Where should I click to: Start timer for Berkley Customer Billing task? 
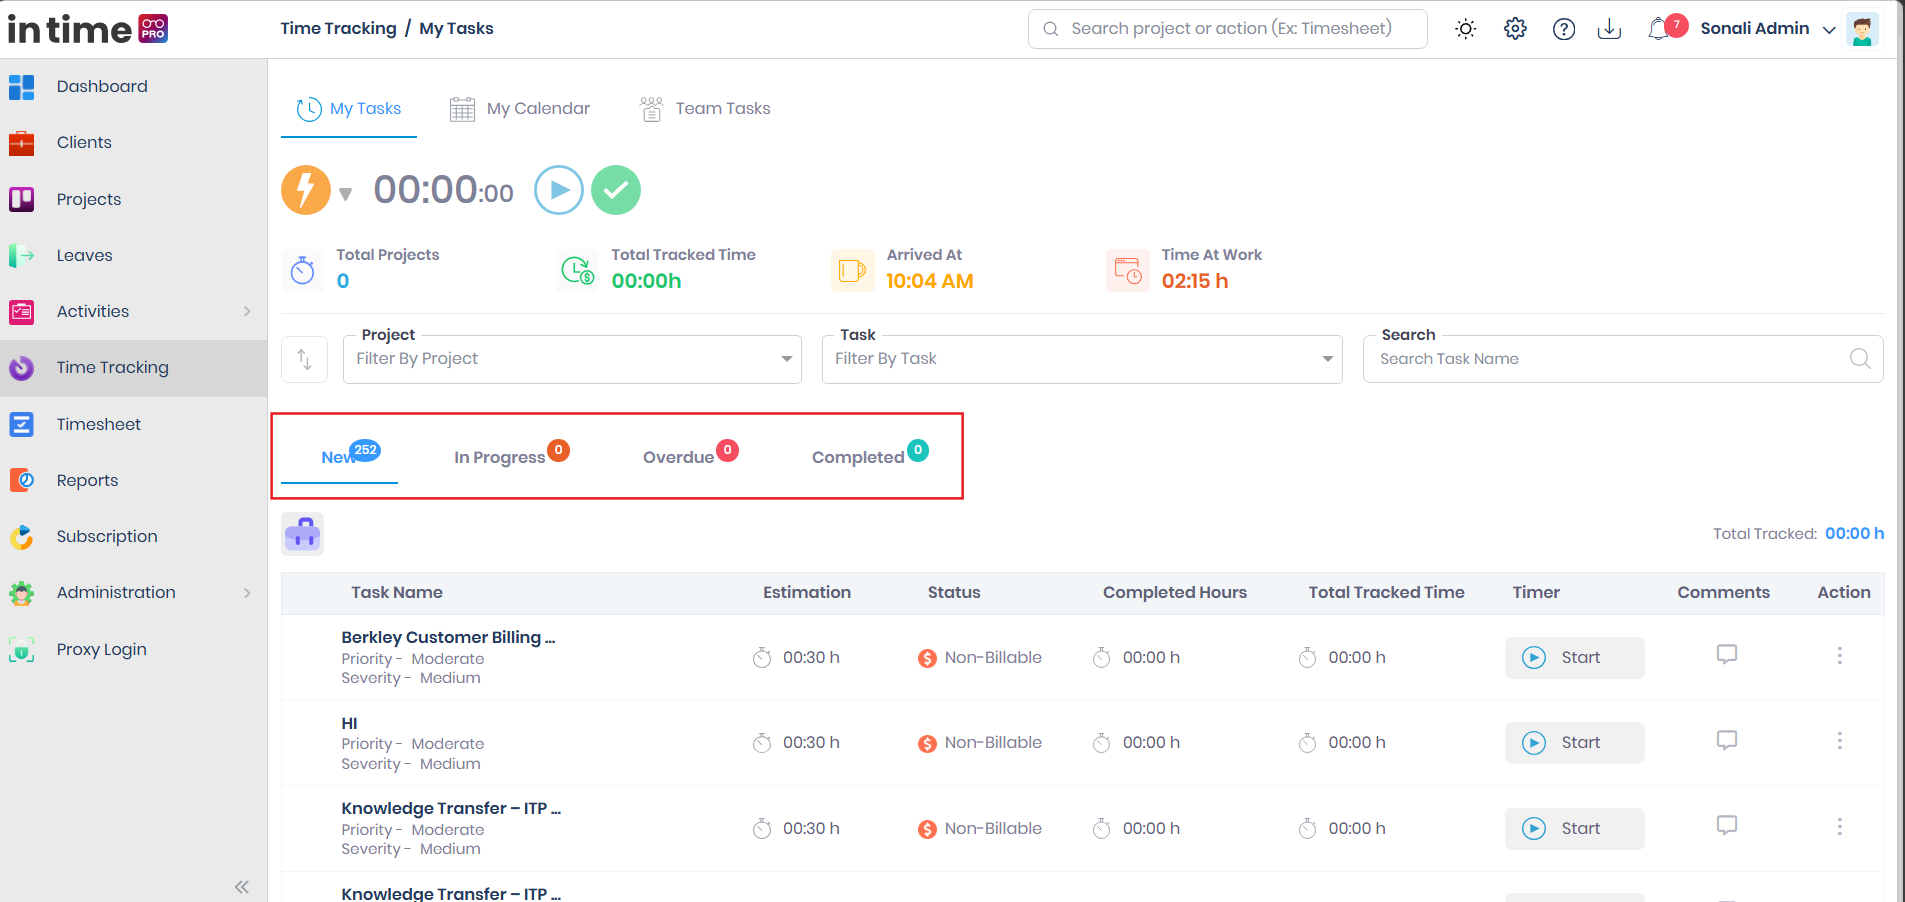[1574, 658]
